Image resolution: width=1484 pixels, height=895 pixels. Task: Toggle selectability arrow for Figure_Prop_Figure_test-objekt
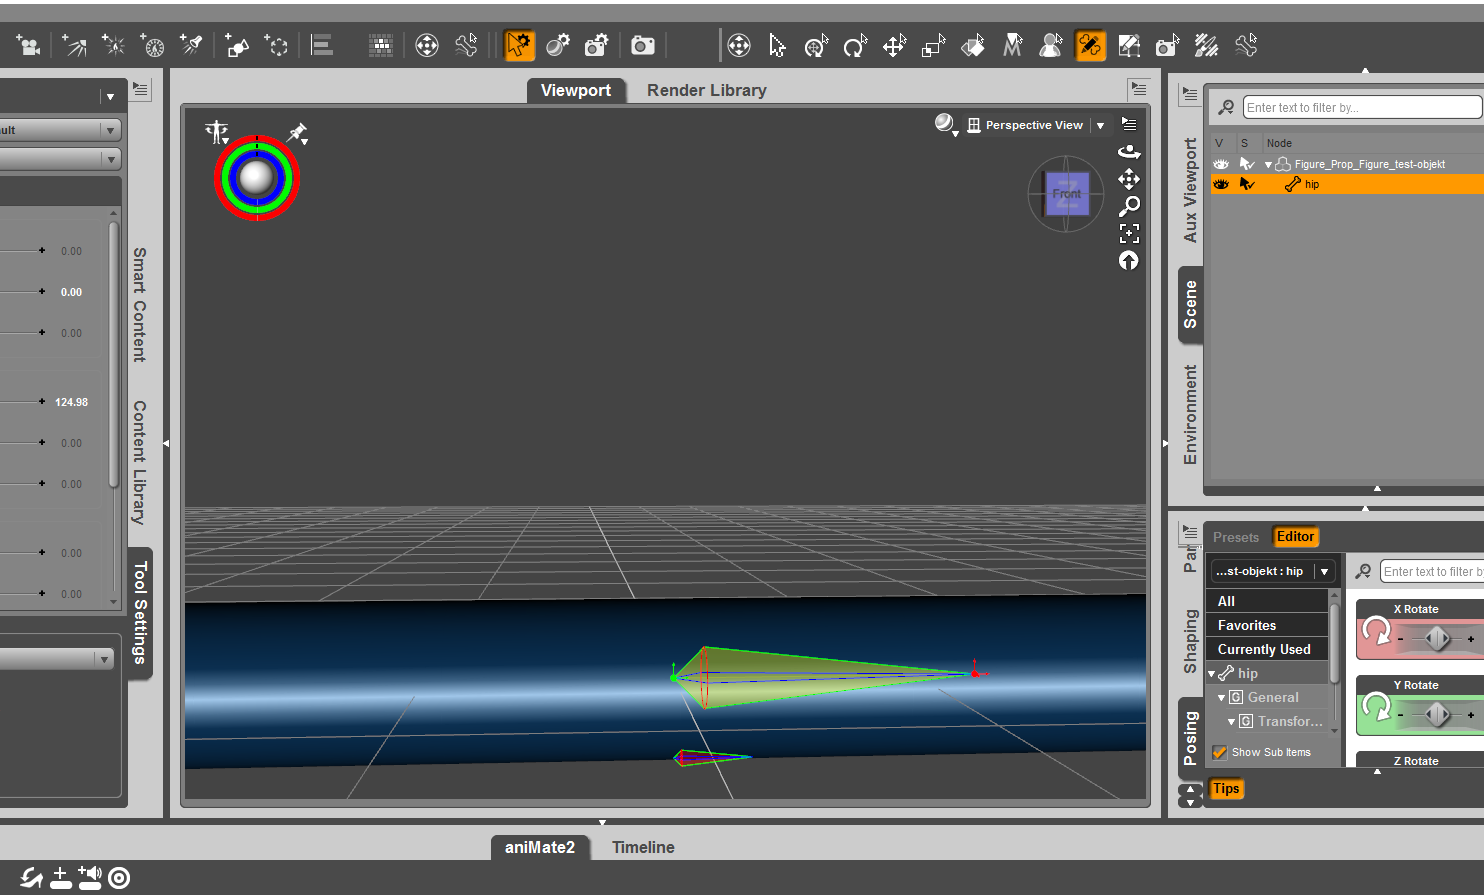[x=1247, y=164]
